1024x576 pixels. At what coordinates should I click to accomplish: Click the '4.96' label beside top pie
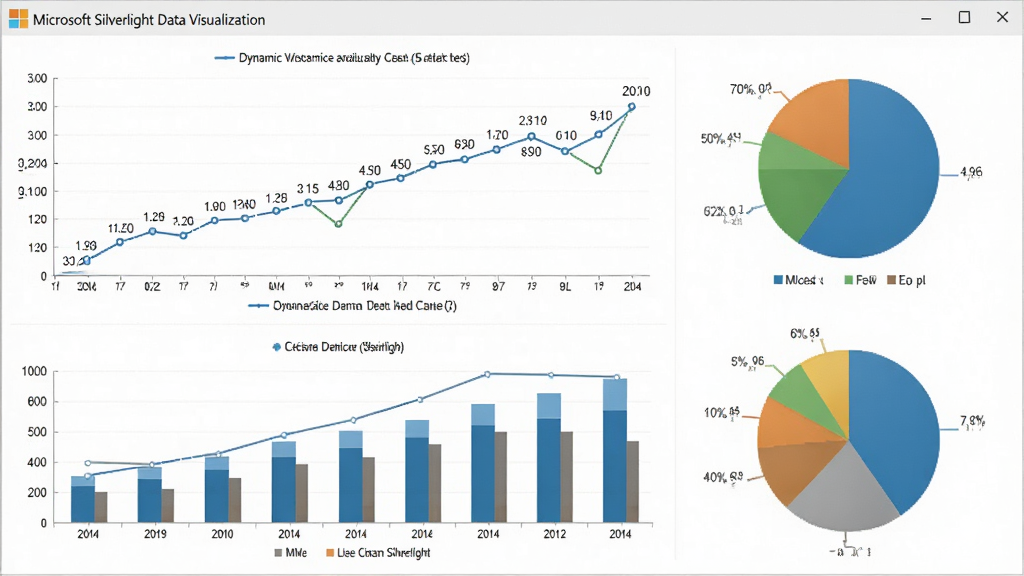970,172
